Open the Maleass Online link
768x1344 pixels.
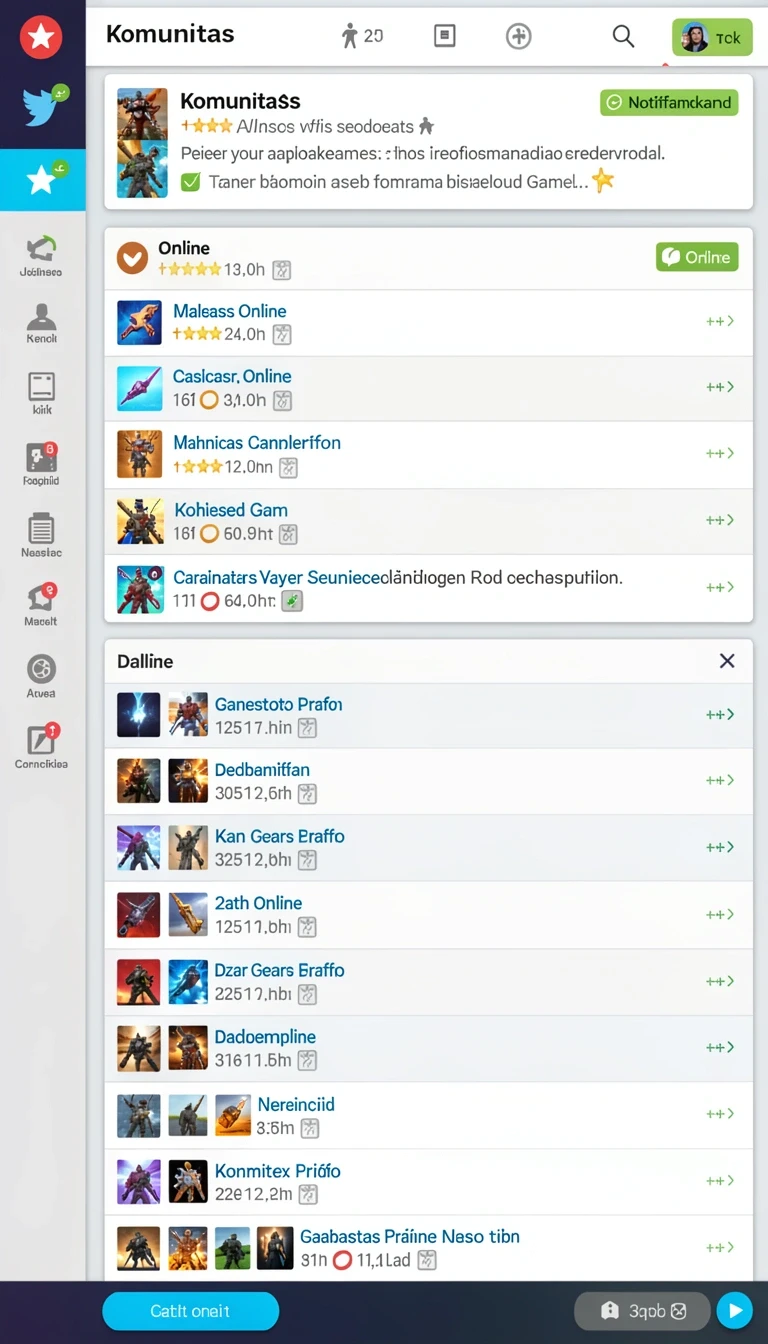point(230,311)
